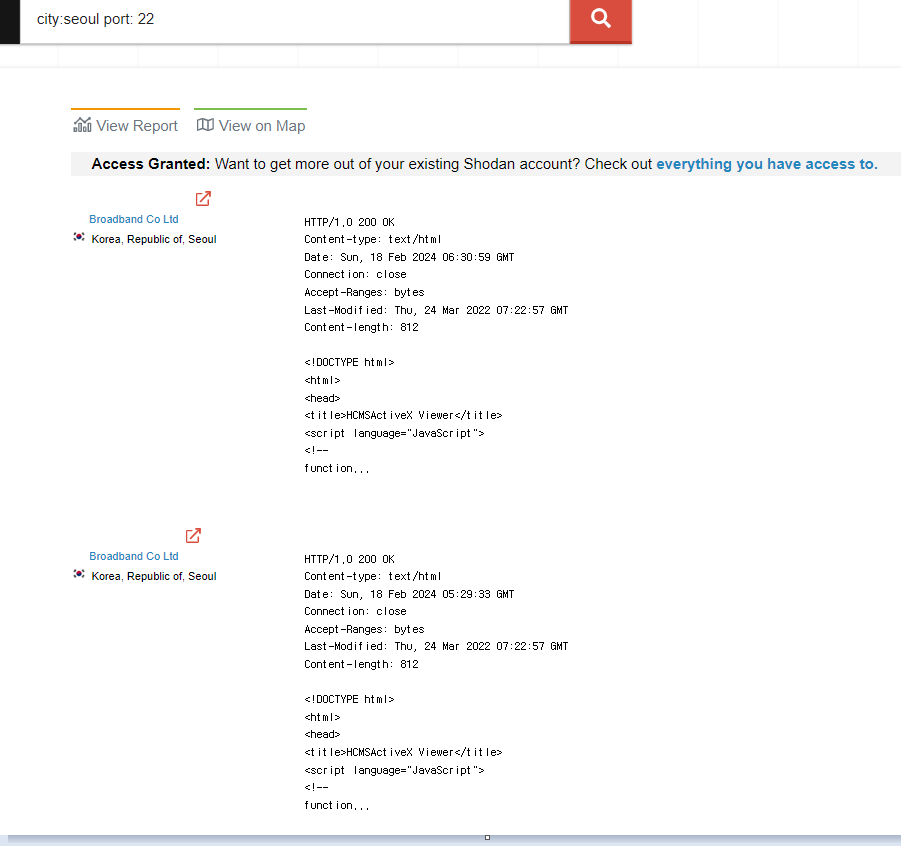This screenshot has width=901, height=846.
Task: Open 'everything you have access to' link
Action: [x=767, y=164]
